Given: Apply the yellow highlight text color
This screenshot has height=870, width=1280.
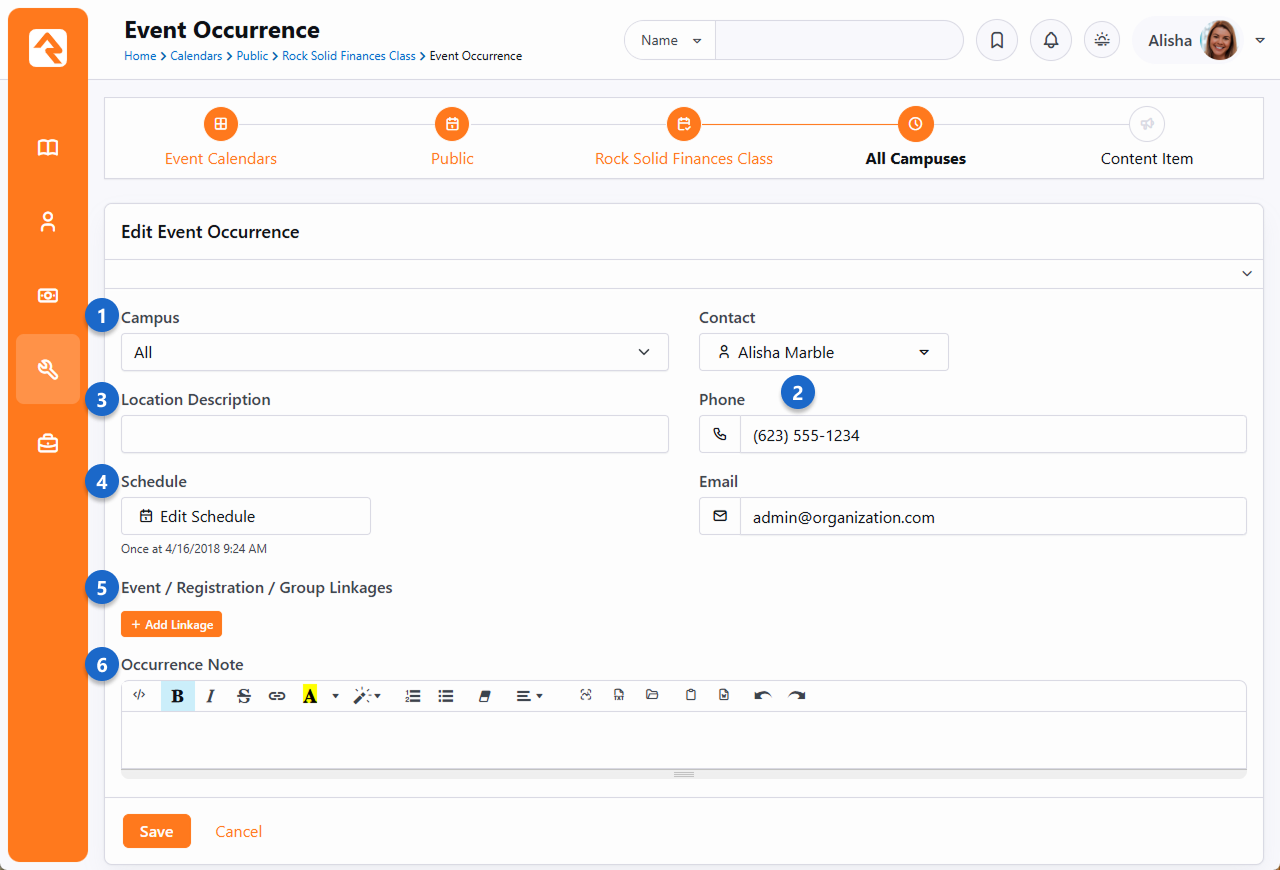Looking at the screenshot, I should click(310, 696).
